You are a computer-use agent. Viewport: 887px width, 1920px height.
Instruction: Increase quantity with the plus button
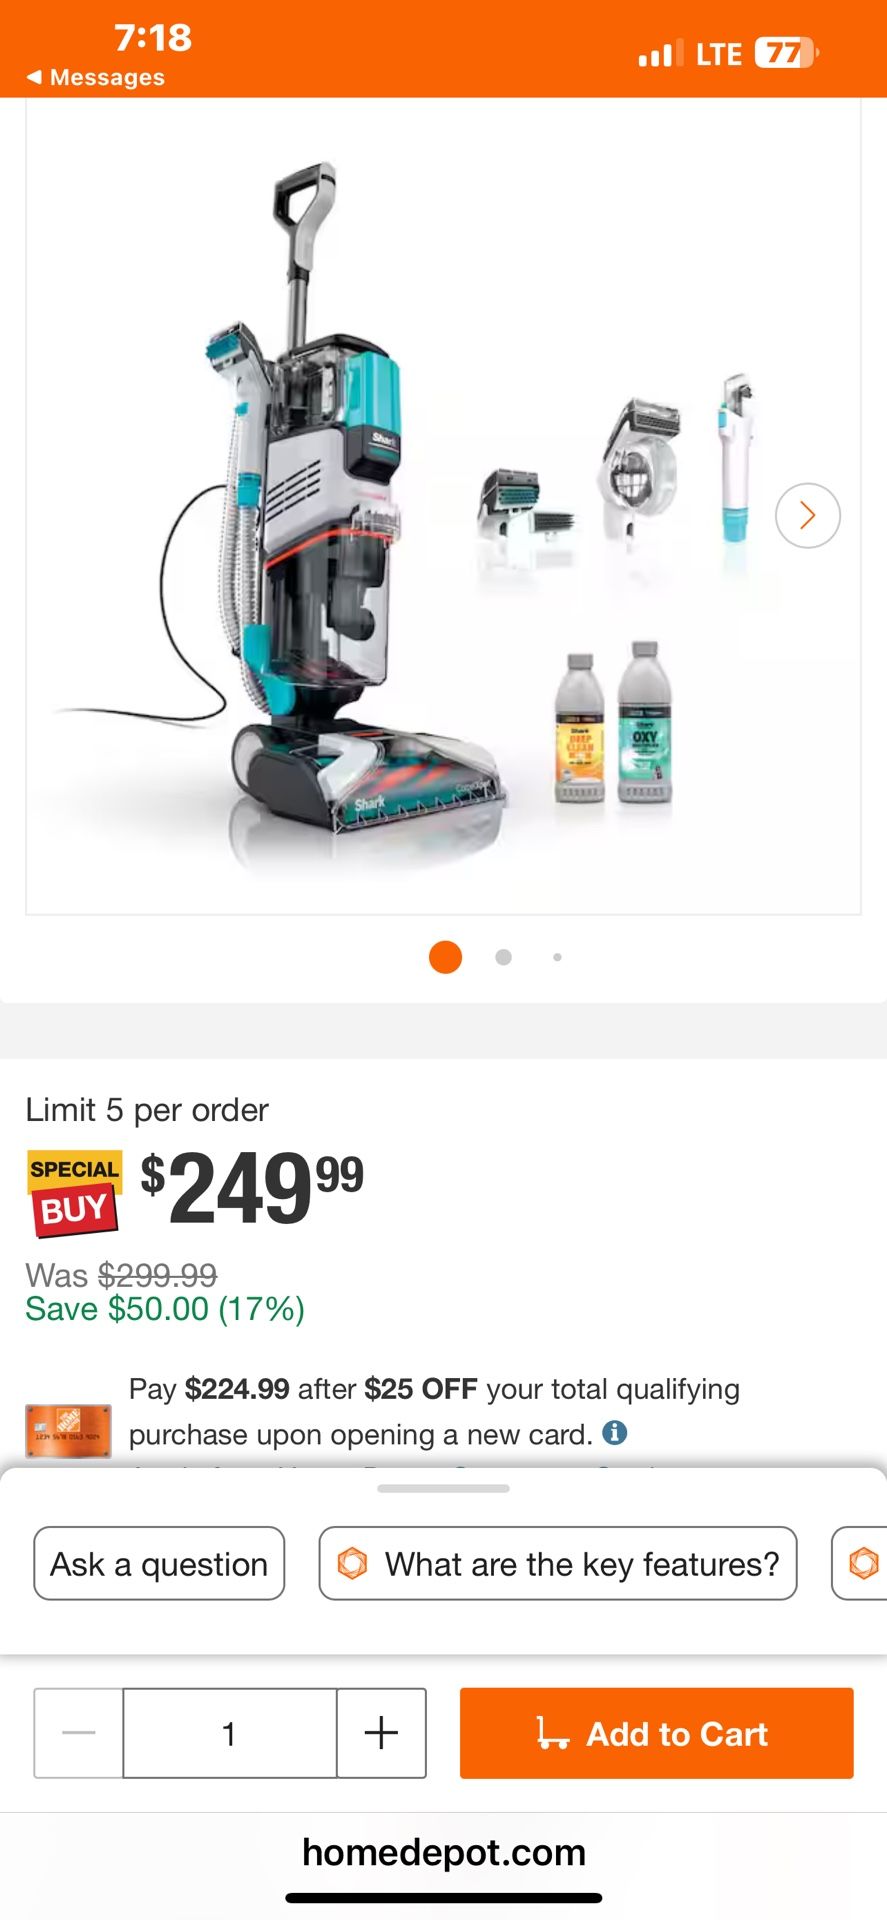tap(381, 1733)
